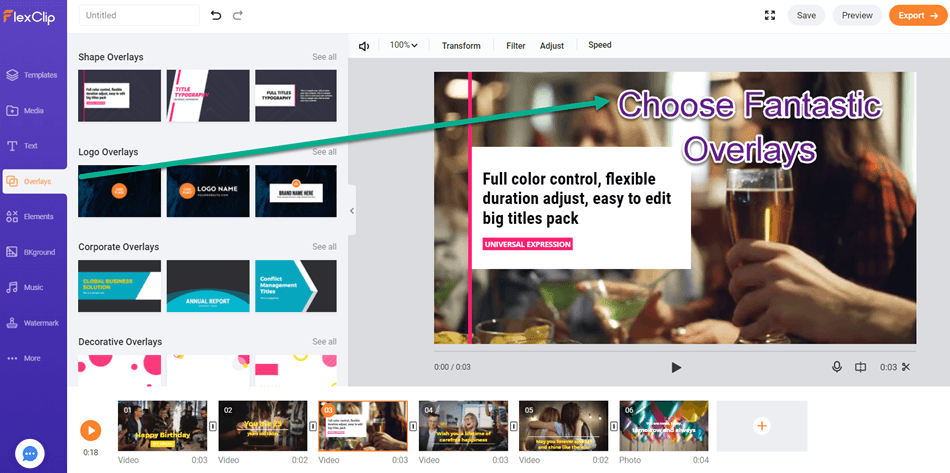Undo the last action

click(x=216, y=16)
